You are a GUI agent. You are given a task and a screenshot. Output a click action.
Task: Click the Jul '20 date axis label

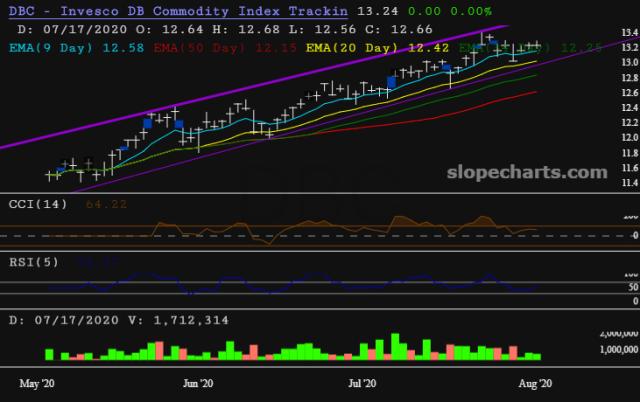(361, 383)
